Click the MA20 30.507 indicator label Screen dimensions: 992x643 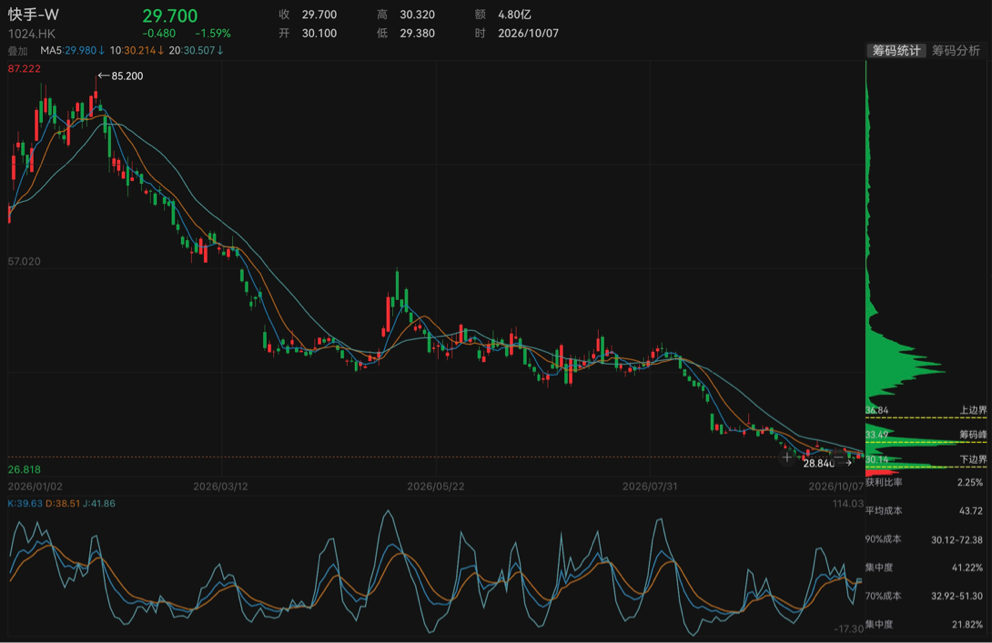click(196, 50)
